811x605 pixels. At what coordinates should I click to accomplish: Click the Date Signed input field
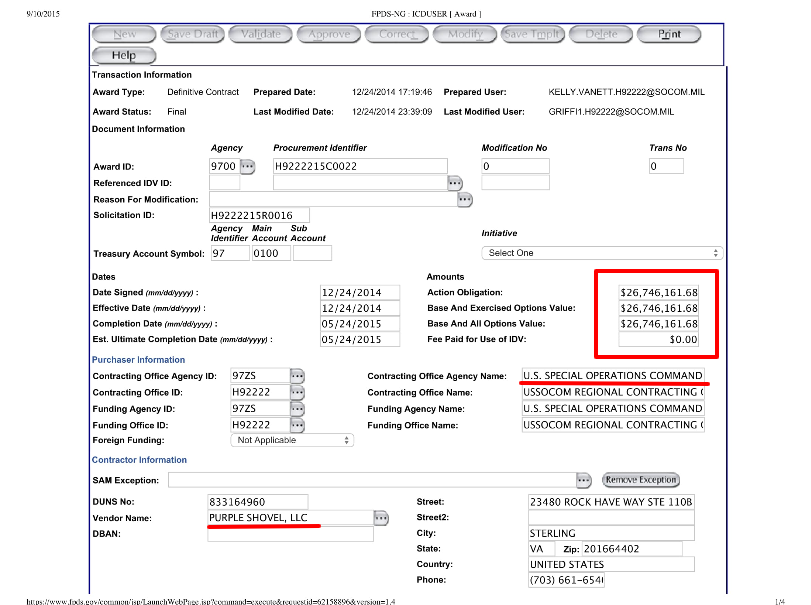(352, 293)
